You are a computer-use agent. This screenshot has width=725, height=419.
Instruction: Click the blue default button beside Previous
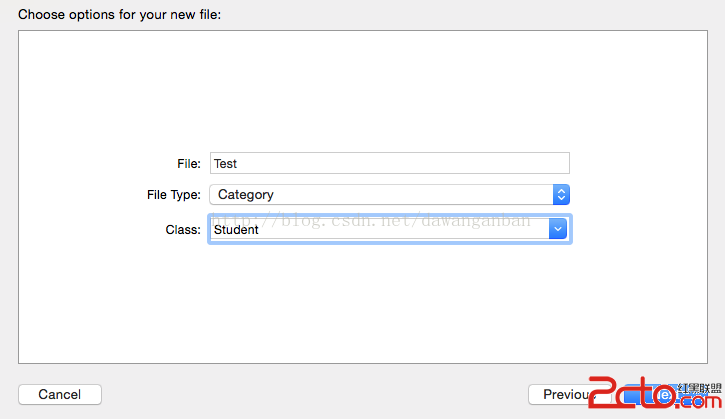(666, 394)
